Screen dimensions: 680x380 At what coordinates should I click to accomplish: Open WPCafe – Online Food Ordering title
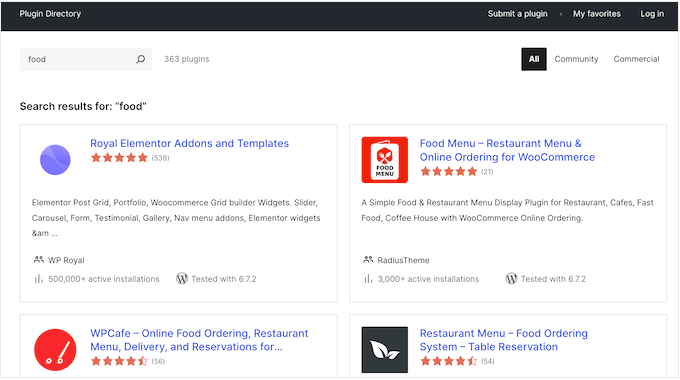point(199,340)
